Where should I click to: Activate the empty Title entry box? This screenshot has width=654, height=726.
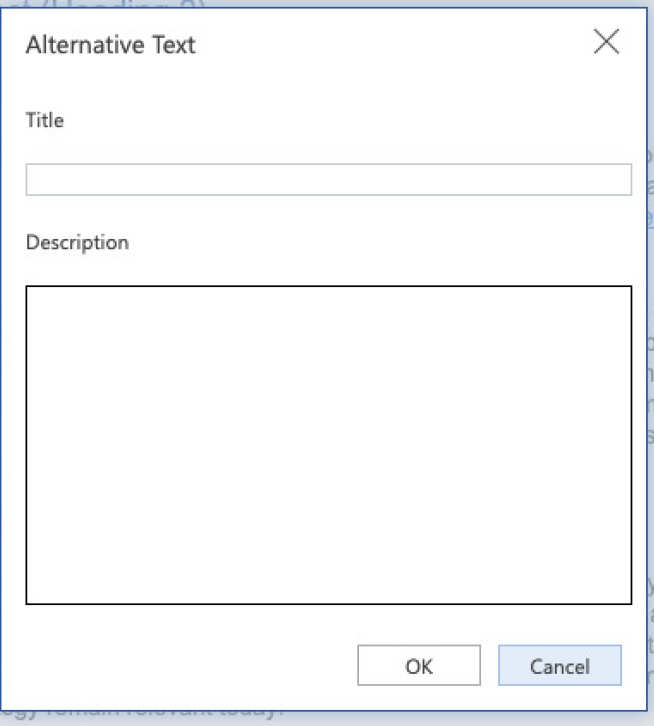coord(328,179)
